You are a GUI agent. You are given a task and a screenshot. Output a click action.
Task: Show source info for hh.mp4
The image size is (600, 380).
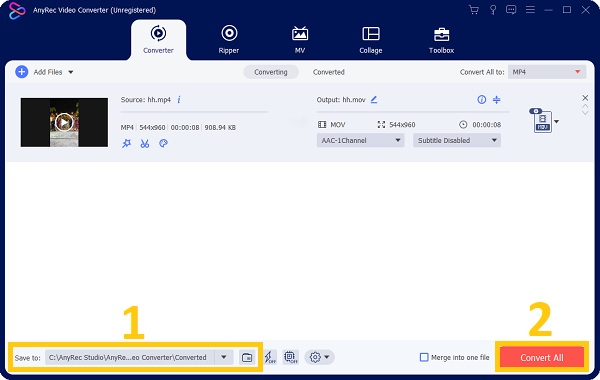pyautogui.click(x=179, y=99)
